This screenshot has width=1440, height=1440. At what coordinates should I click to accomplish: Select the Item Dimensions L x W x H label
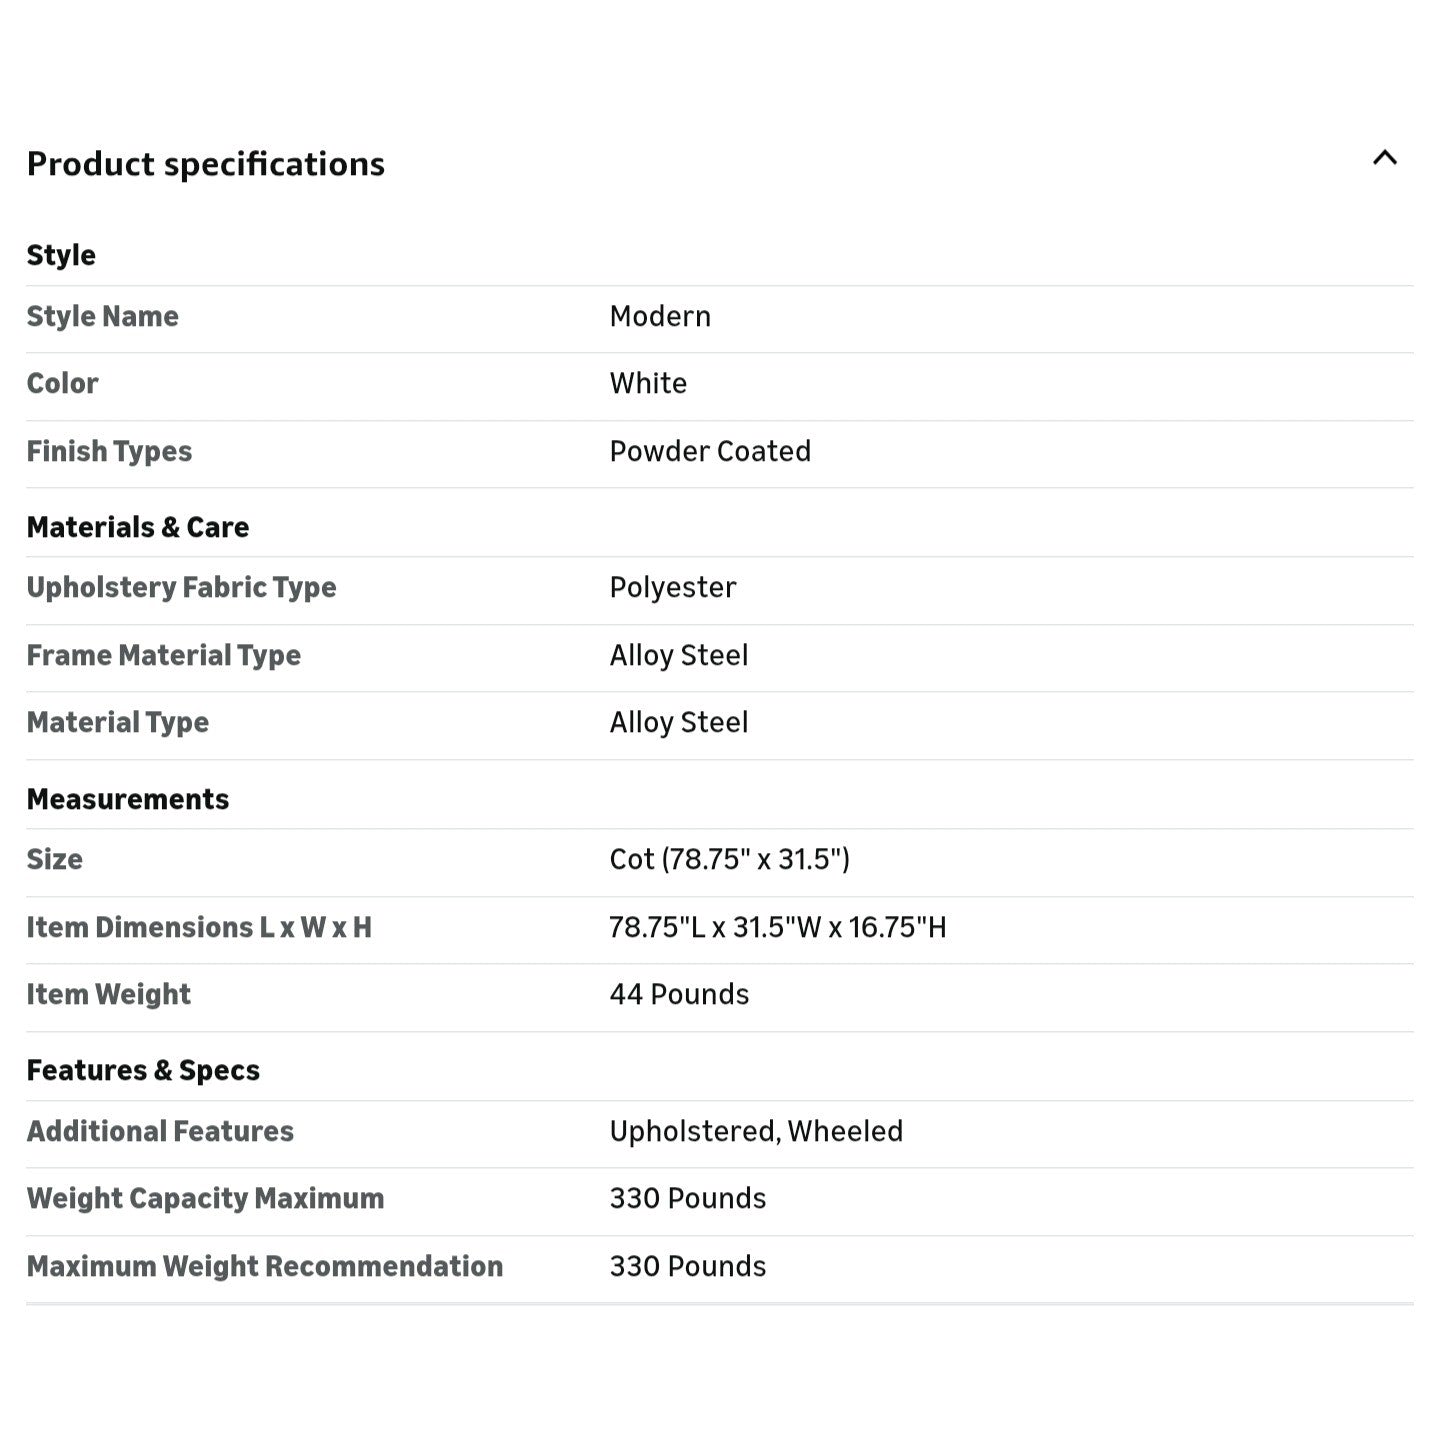point(199,928)
